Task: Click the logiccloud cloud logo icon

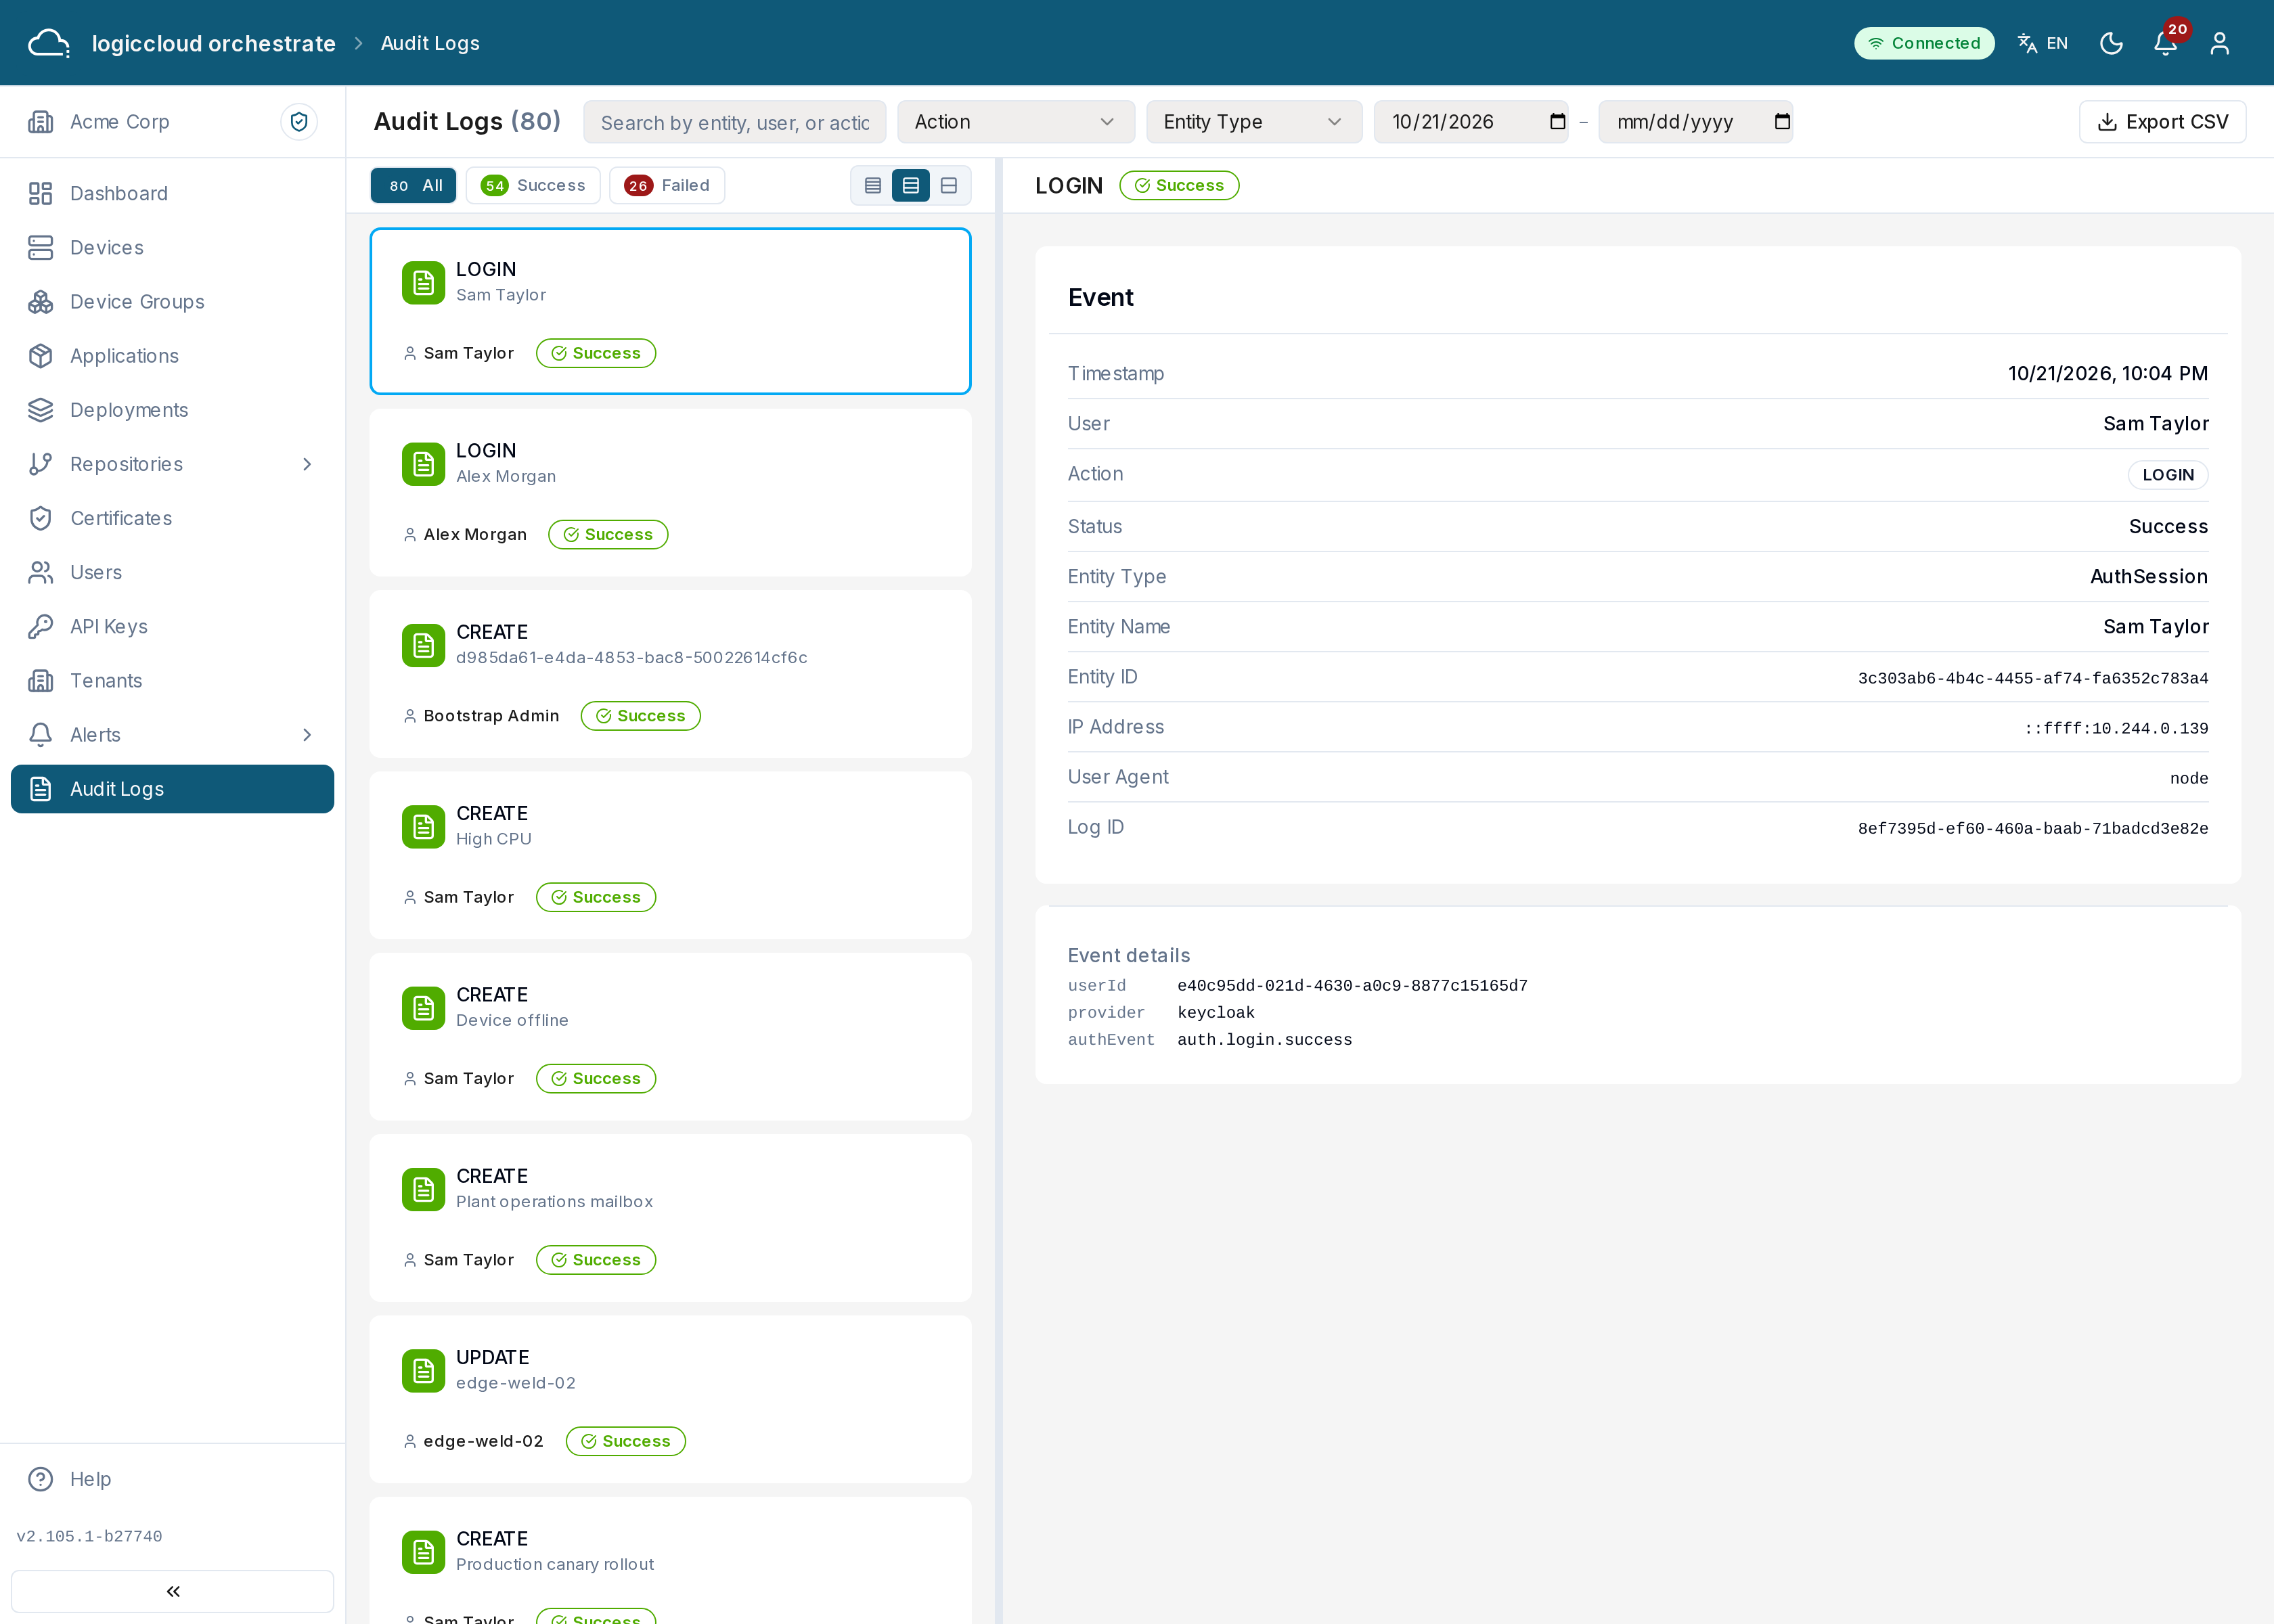Action: coord(48,43)
